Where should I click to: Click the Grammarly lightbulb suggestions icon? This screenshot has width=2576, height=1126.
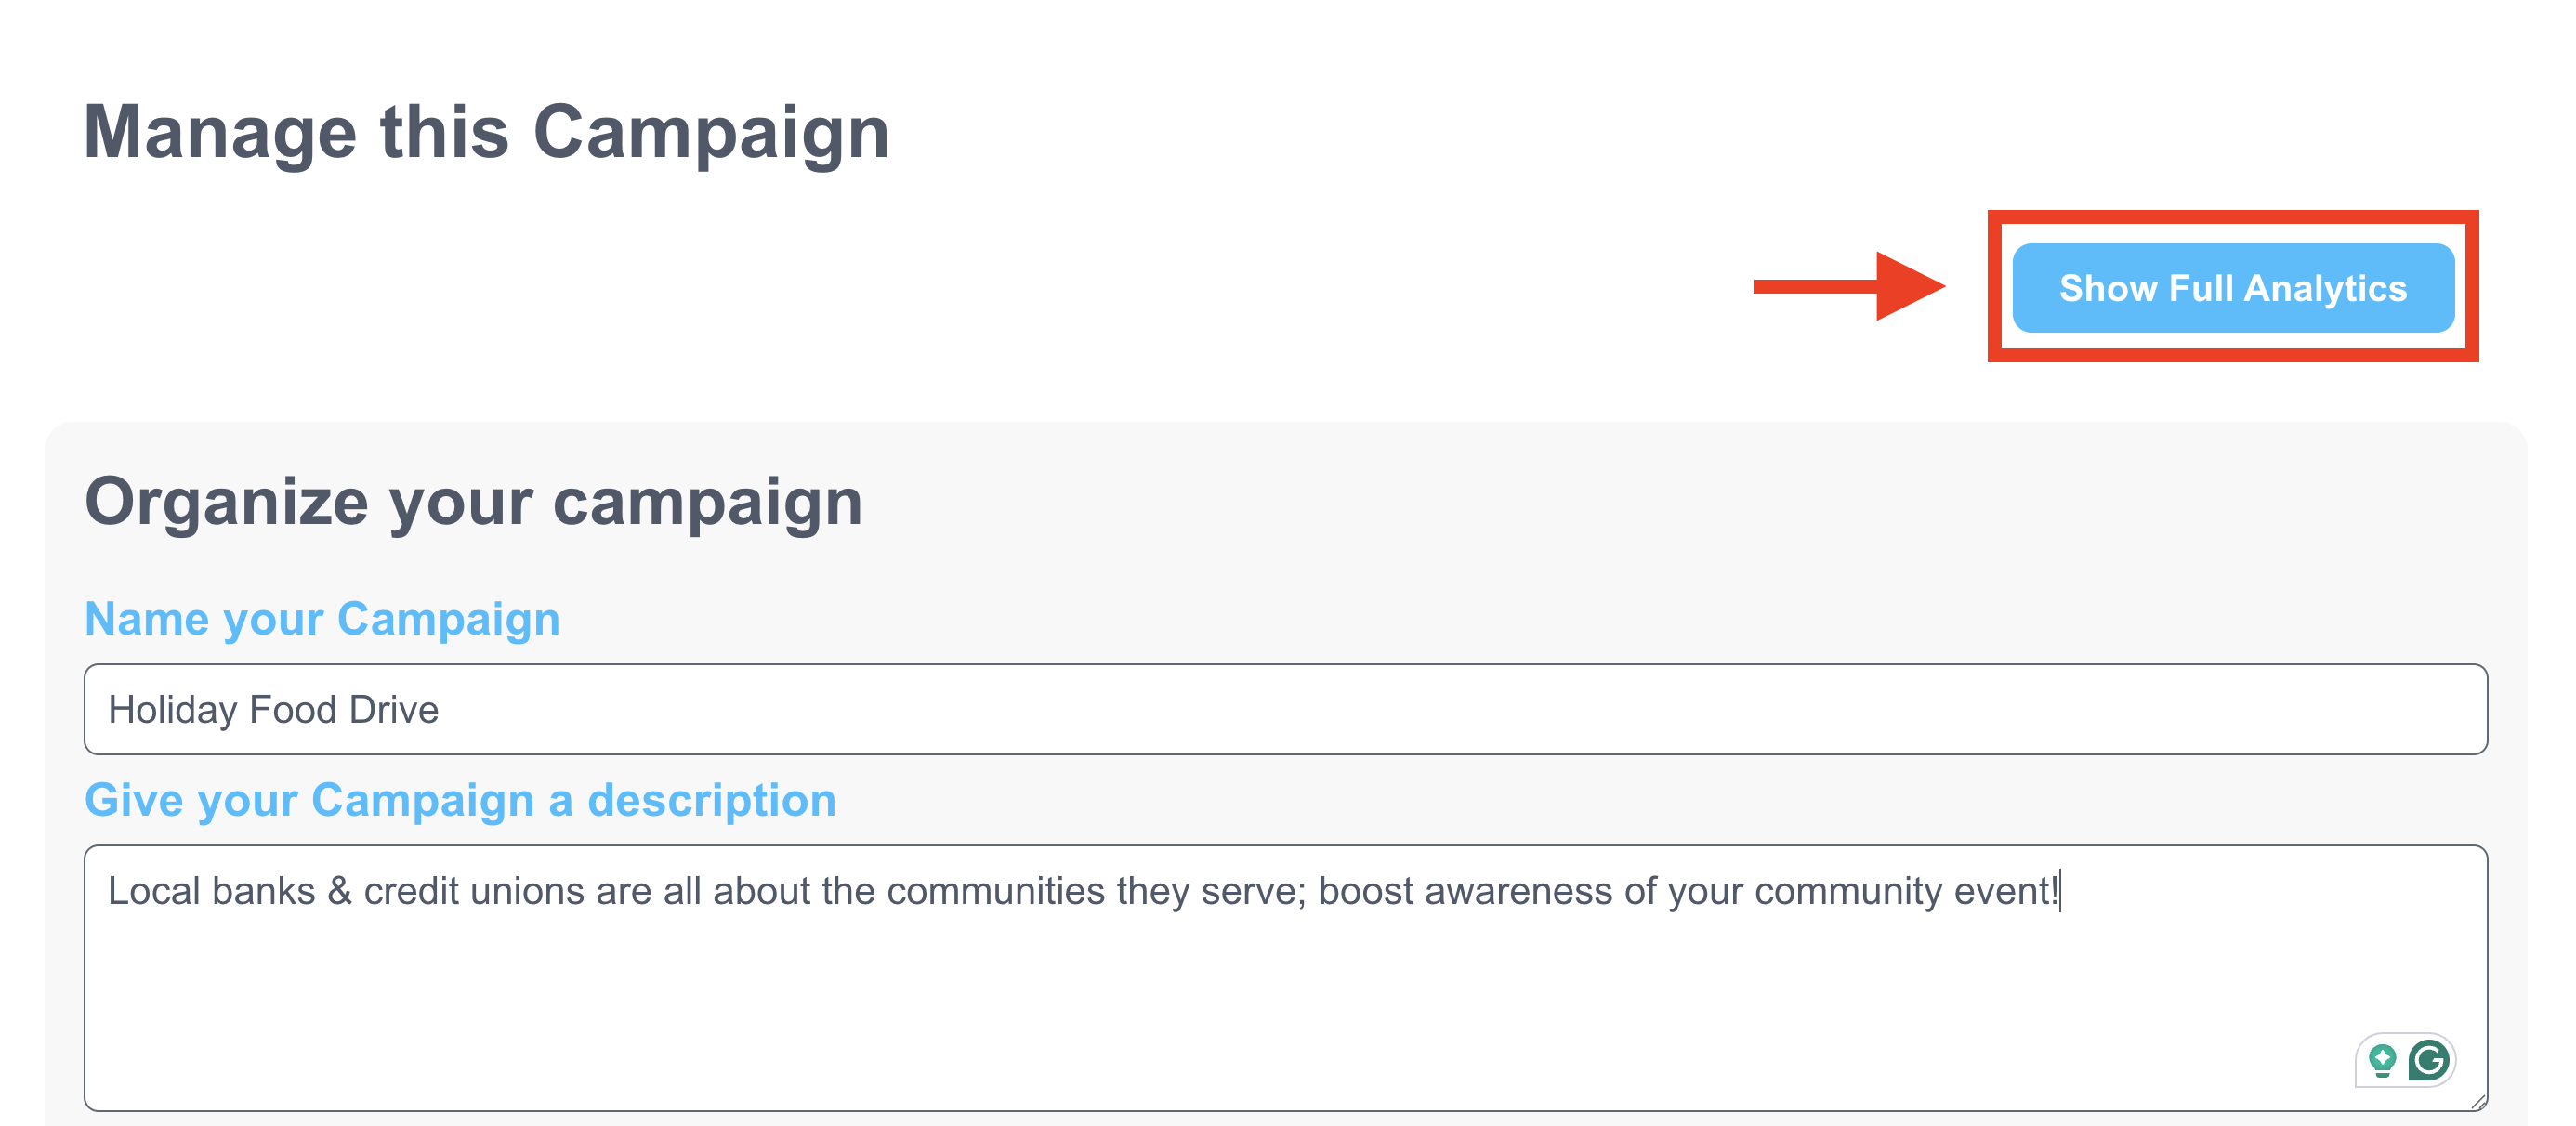click(2382, 1060)
